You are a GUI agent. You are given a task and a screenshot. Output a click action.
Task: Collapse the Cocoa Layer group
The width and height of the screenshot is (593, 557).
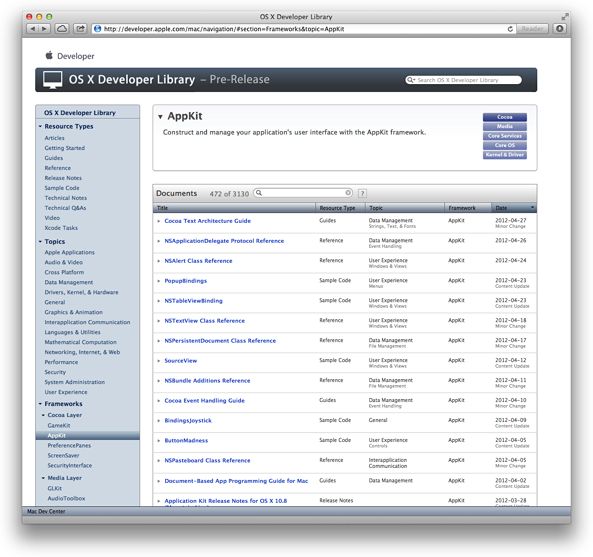tap(43, 415)
